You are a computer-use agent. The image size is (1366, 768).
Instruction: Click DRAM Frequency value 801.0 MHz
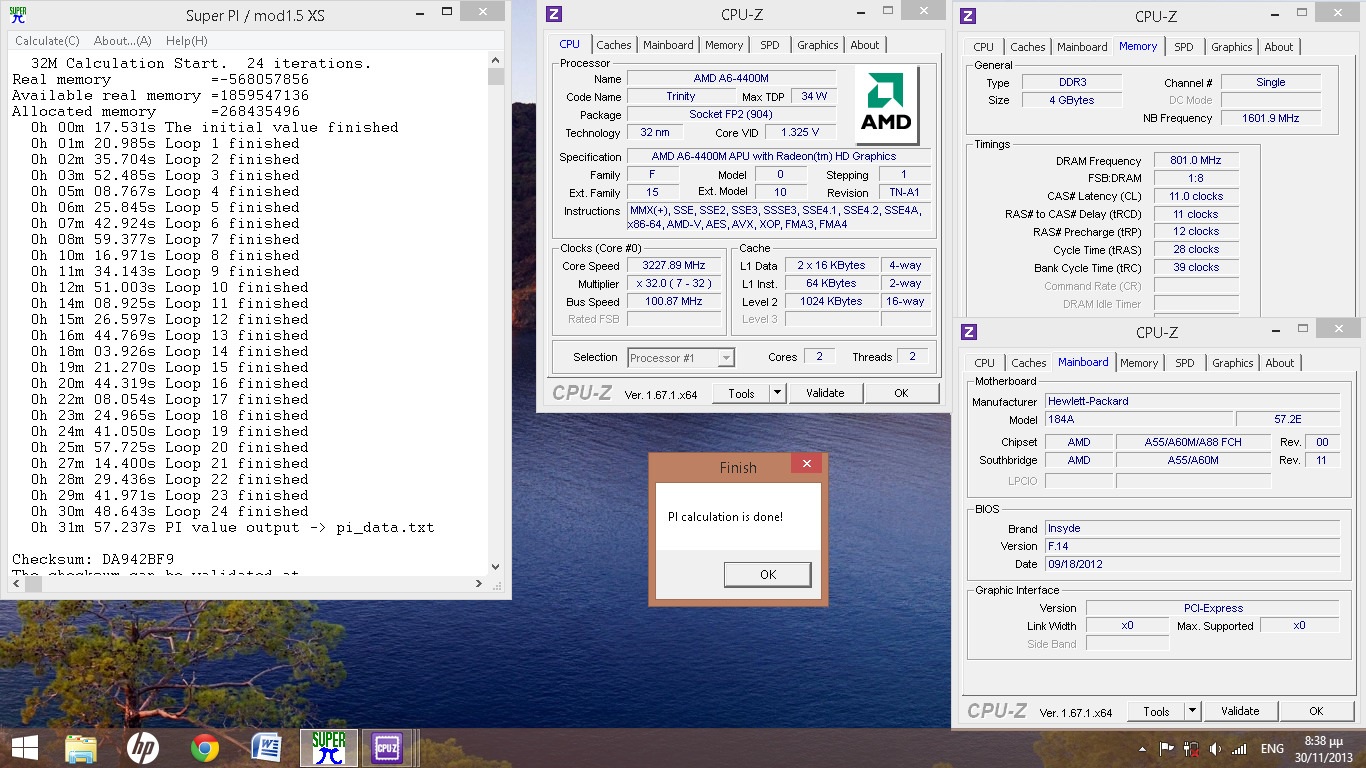pyautogui.click(x=1196, y=160)
